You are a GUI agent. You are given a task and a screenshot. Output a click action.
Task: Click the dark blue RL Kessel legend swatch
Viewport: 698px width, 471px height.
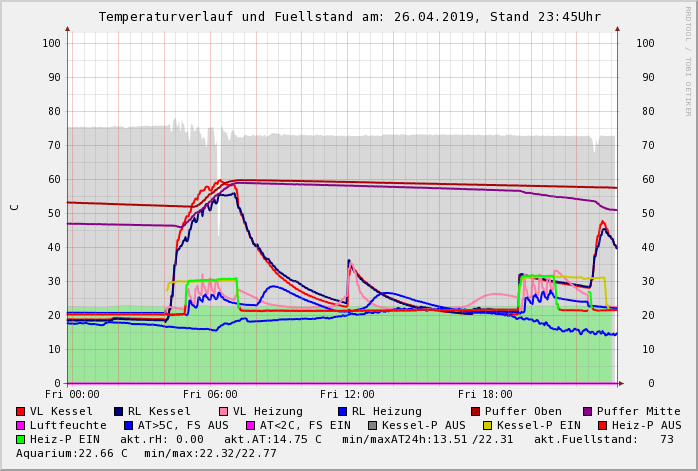tap(118, 411)
